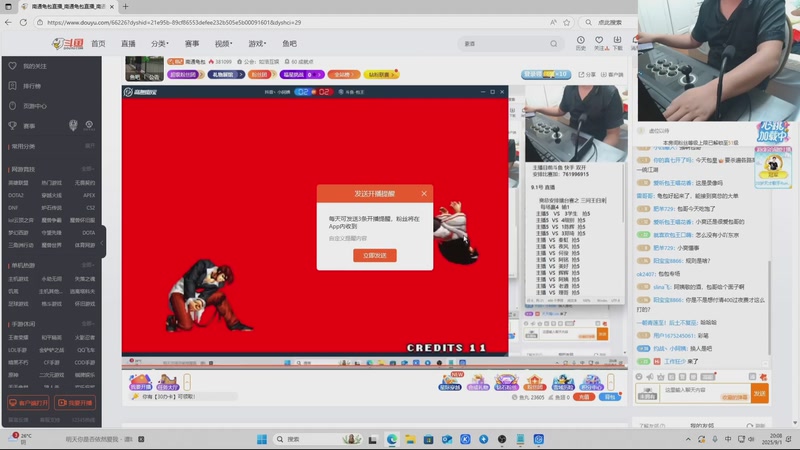Select DOTA2 category in sidebar

pos(16,195)
